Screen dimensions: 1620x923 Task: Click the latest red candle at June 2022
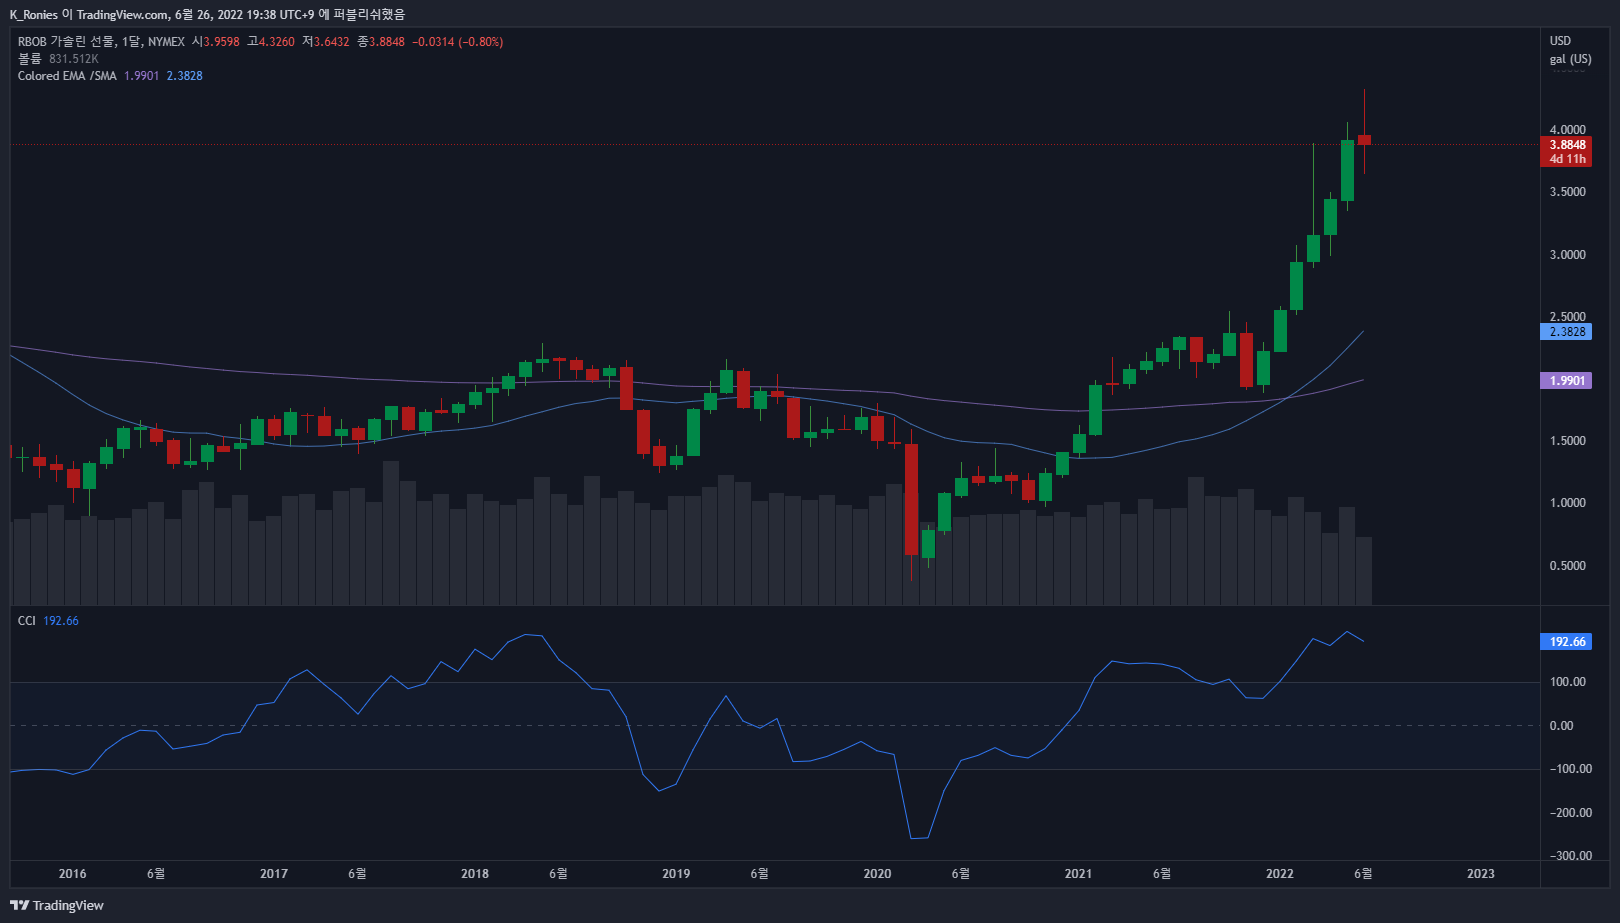[1364, 140]
